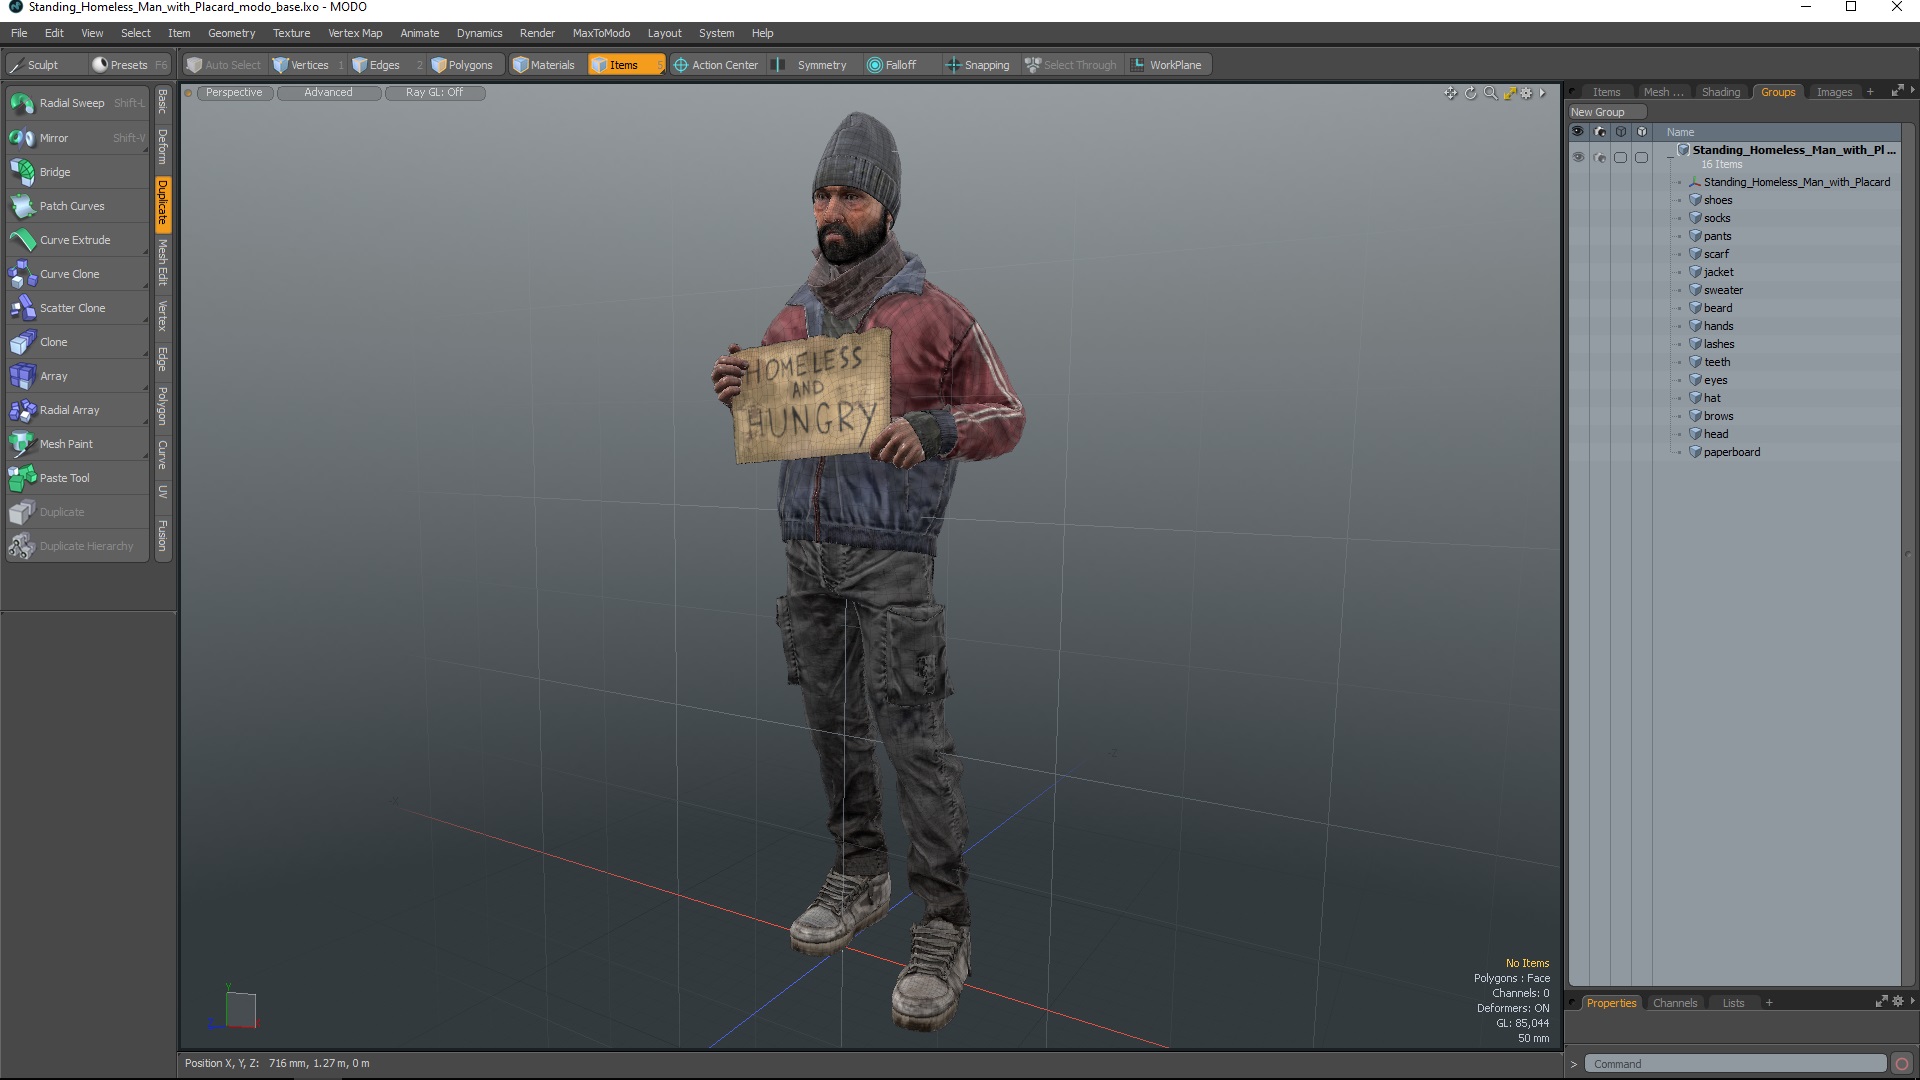
Task: Click the viewport pan (move) icon
Action: coord(1450,93)
